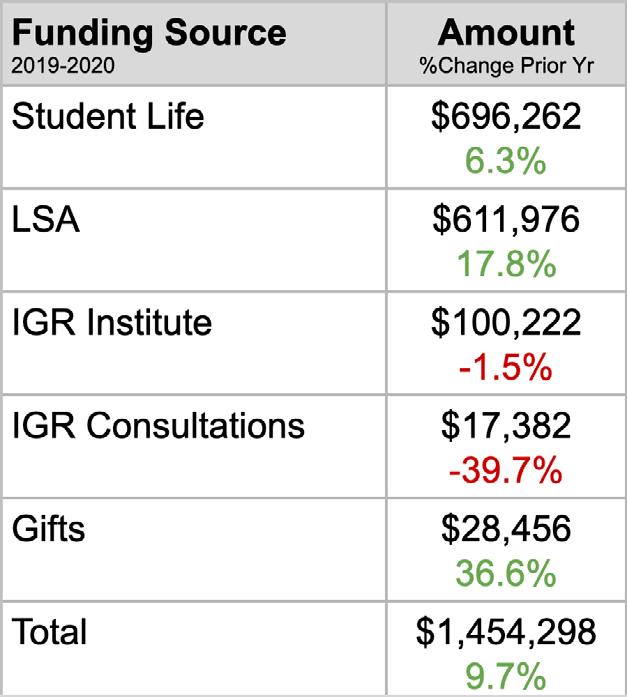Select the Gifts row label
627x697 pixels.
[48, 529]
